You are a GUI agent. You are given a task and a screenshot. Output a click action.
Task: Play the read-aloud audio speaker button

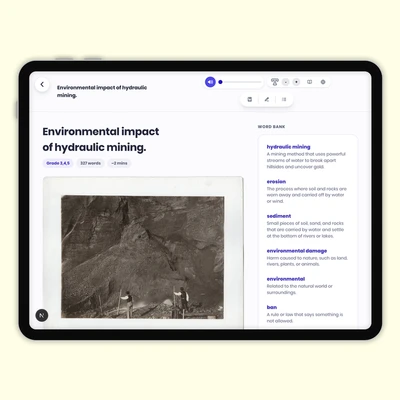click(x=210, y=82)
